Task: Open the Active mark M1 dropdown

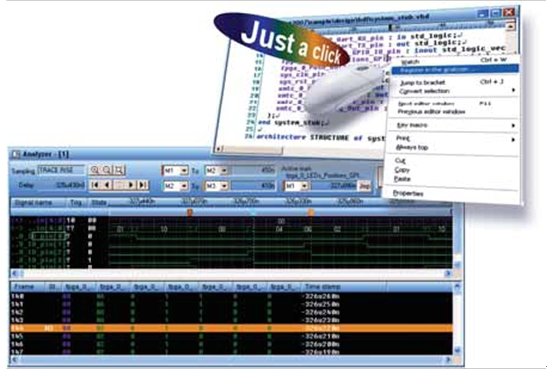Action: click(304, 186)
